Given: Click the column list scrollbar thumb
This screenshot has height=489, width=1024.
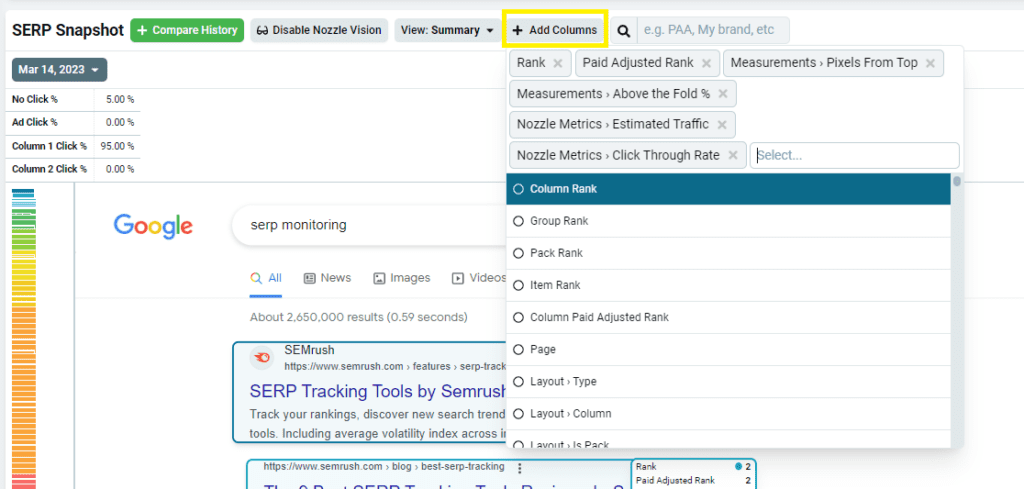Looking at the screenshot, I should point(957,181).
